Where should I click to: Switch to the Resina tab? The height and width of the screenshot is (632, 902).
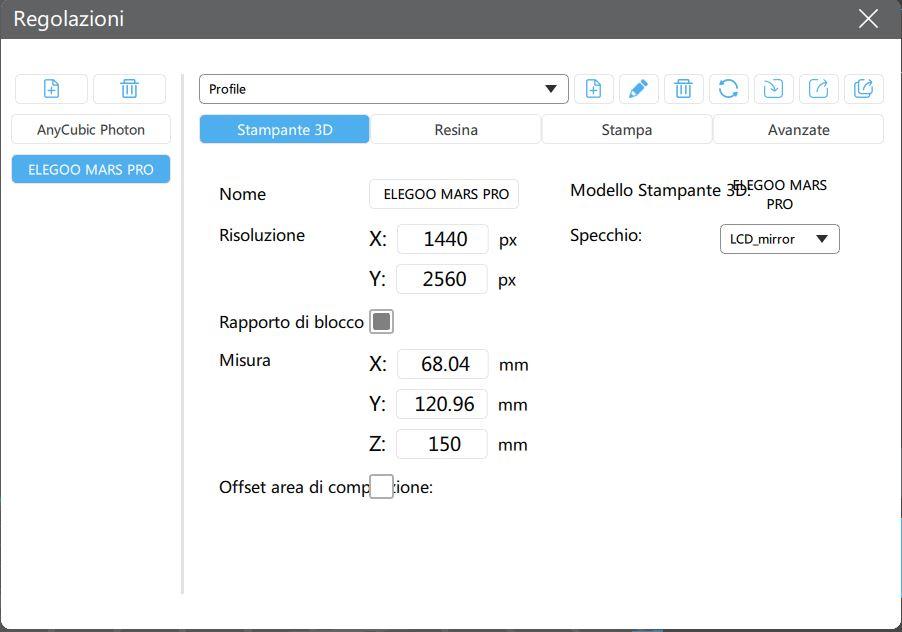[456, 129]
